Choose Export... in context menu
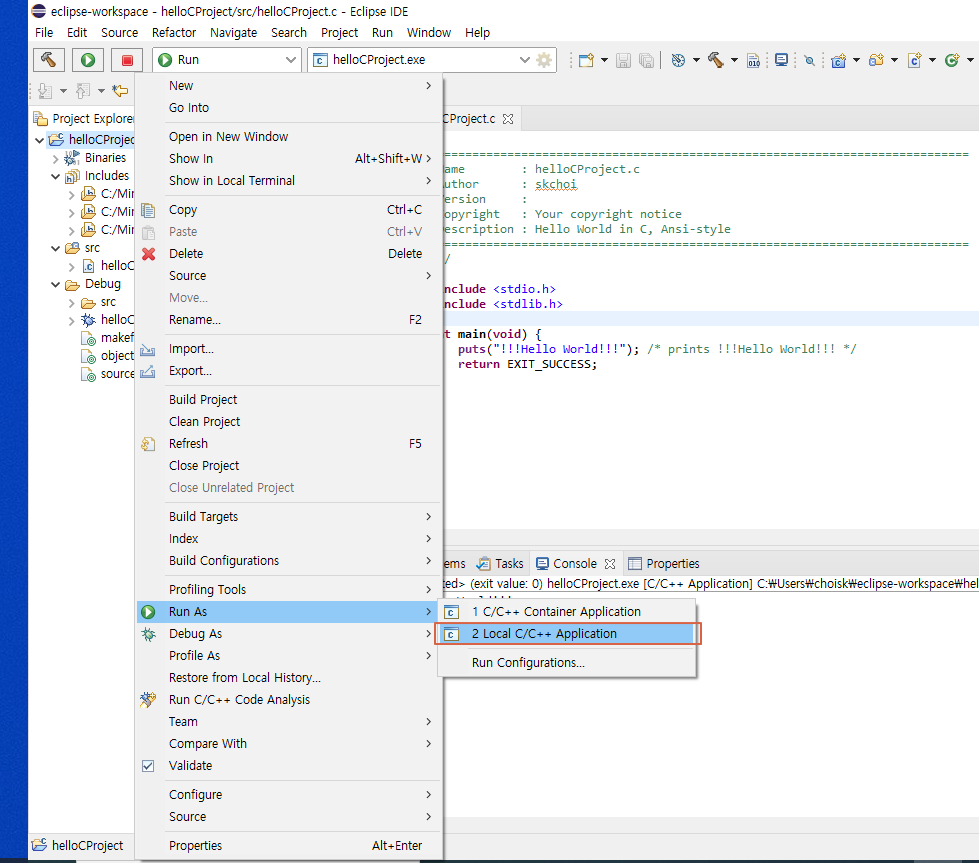The width and height of the screenshot is (979, 863). coord(289,371)
